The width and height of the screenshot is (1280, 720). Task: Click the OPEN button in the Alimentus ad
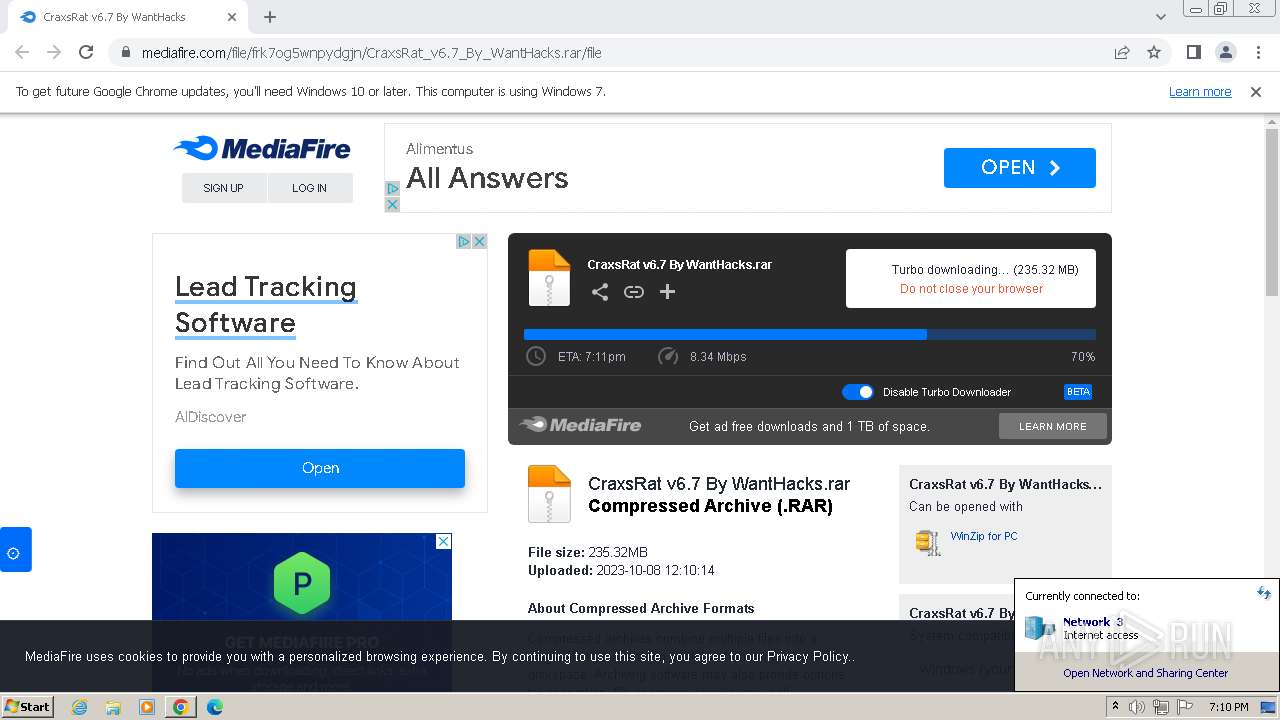pos(1019,168)
